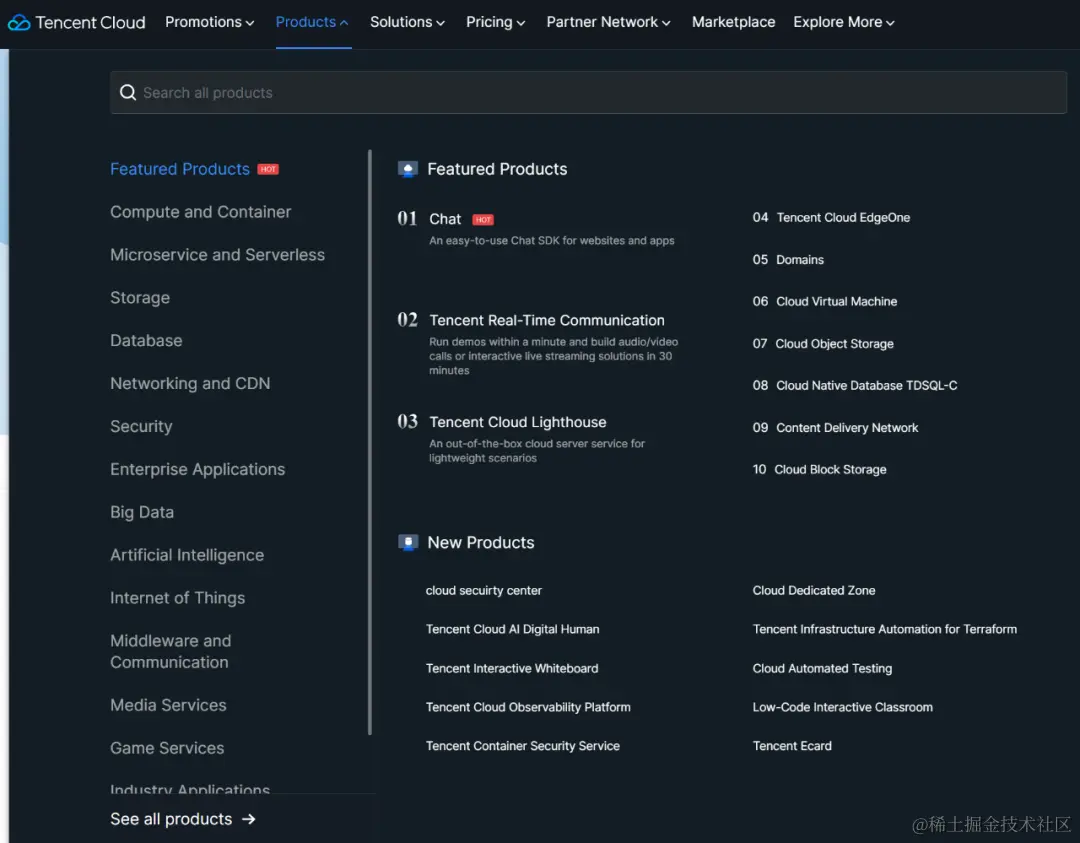This screenshot has height=843, width=1080.
Task: Select the Big Data category
Action: pos(142,512)
